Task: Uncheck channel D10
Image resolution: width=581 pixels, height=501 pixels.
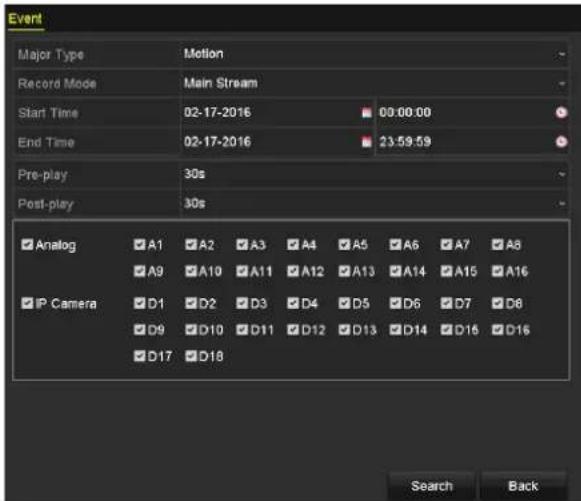Action: point(191,329)
